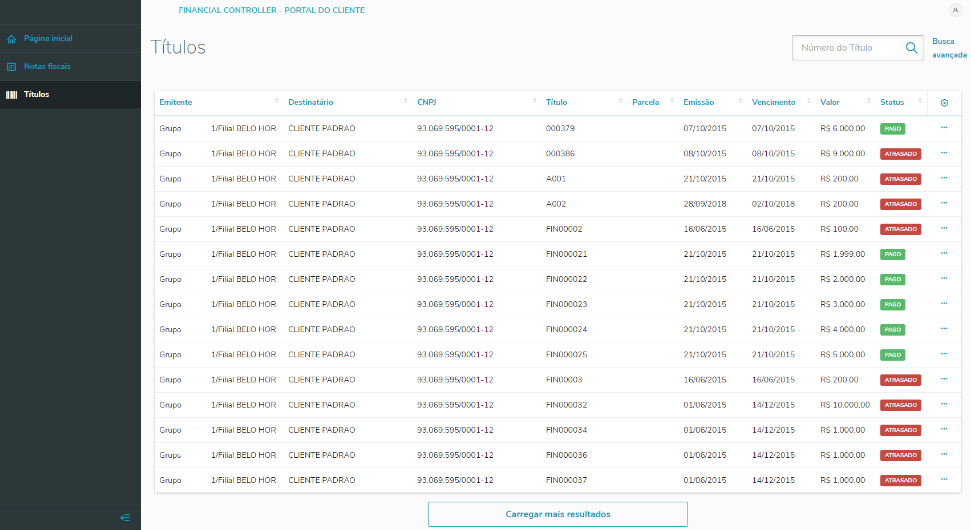Viewport: 971px width, 530px height.
Task: Open table column settings gear
Action: (944, 103)
